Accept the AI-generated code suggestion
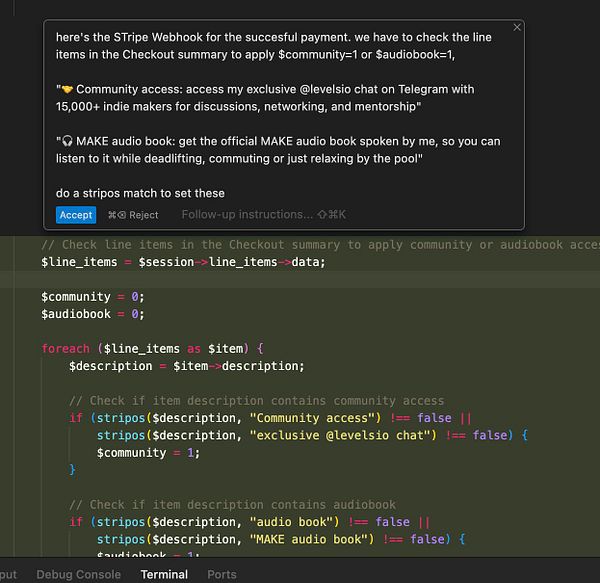 coord(76,215)
